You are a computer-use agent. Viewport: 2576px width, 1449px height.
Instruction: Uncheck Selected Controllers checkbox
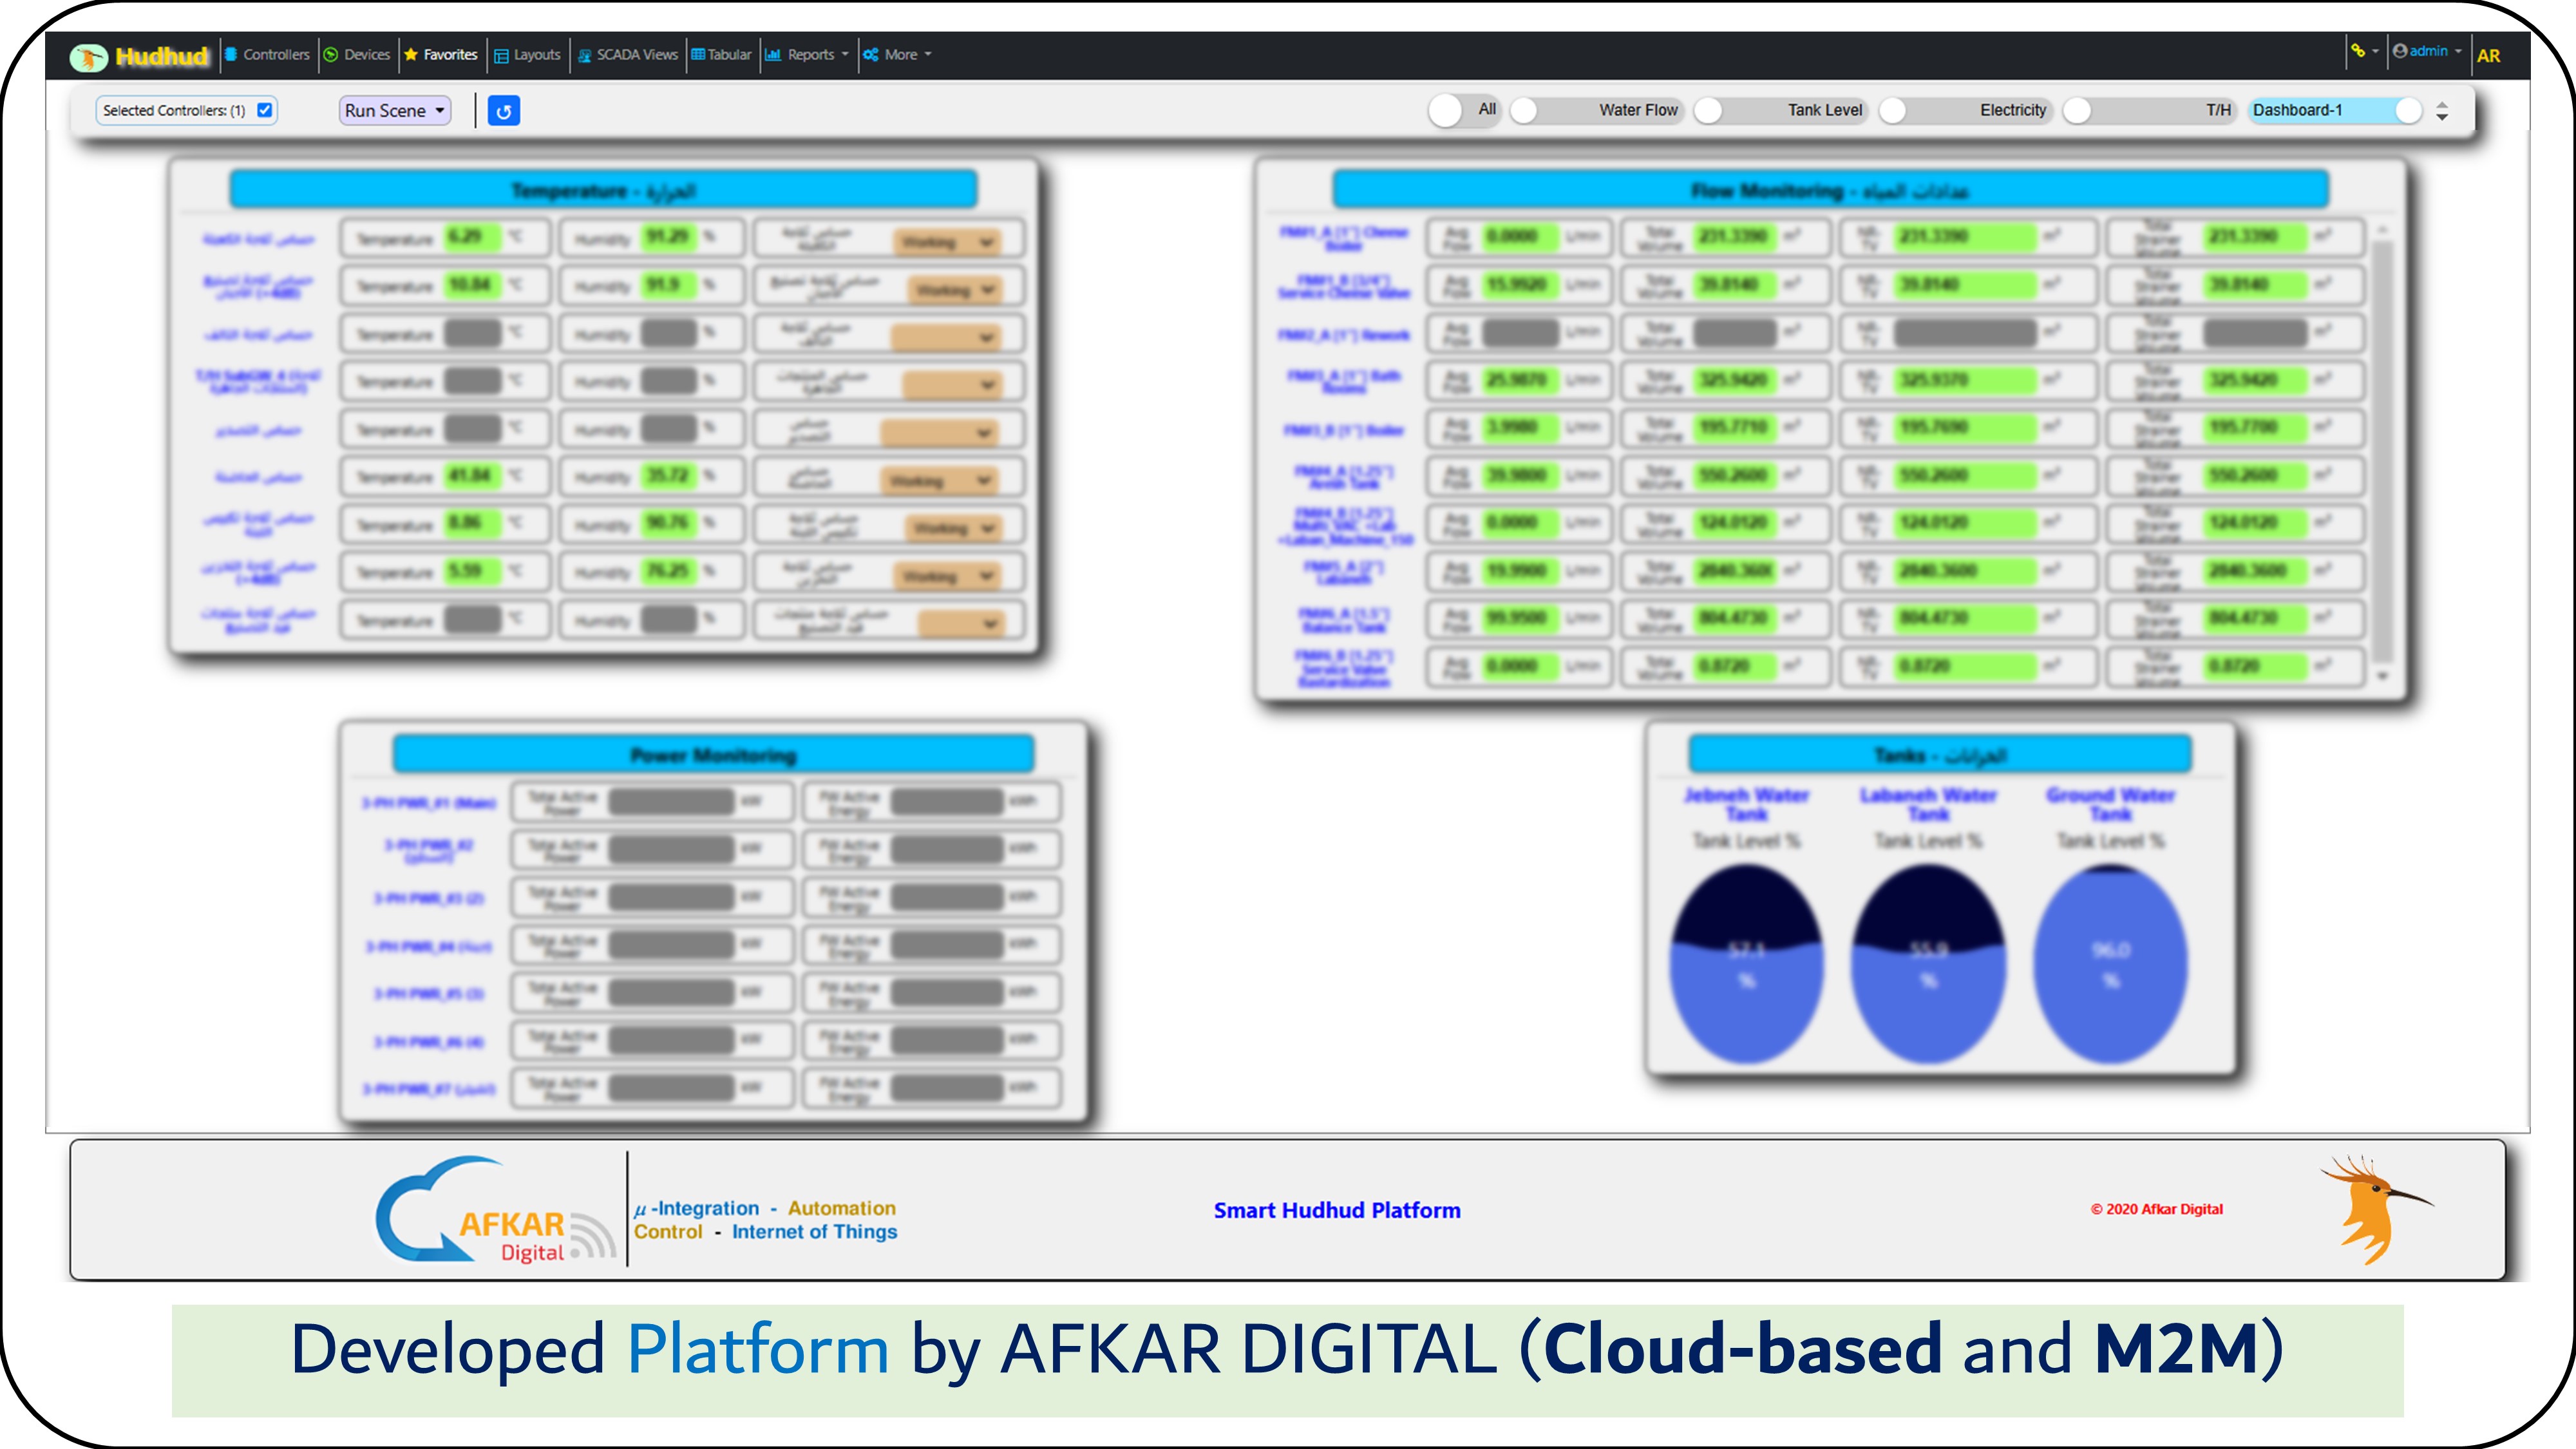[265, 110]
